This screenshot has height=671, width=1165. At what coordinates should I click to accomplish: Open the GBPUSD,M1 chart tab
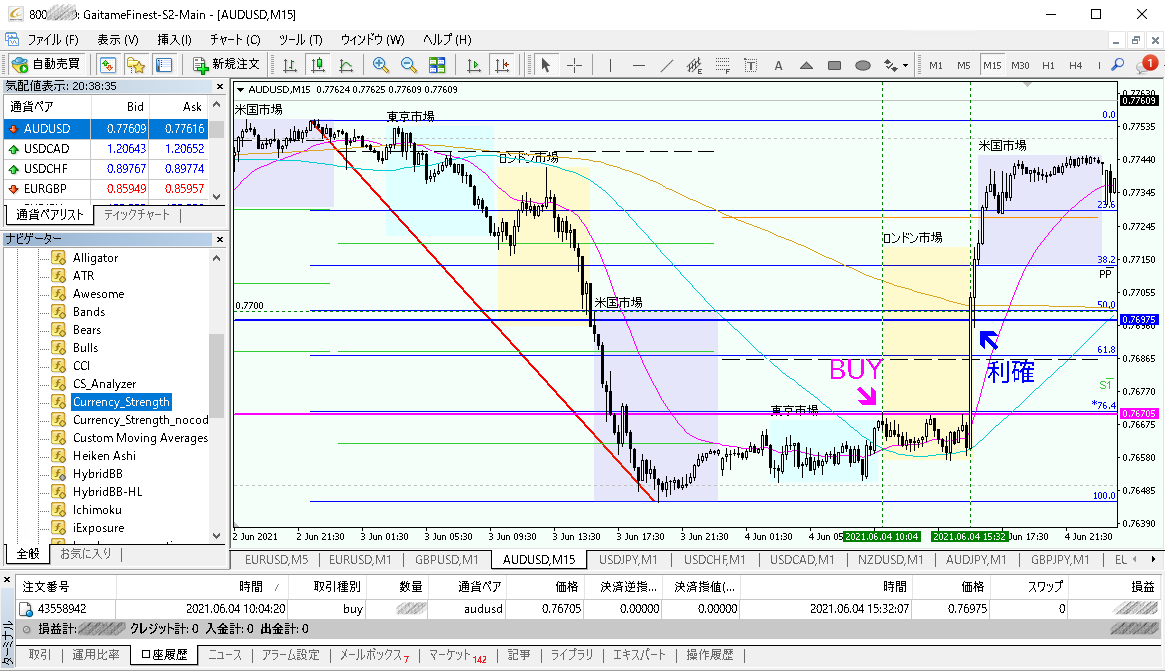[447, 560]
